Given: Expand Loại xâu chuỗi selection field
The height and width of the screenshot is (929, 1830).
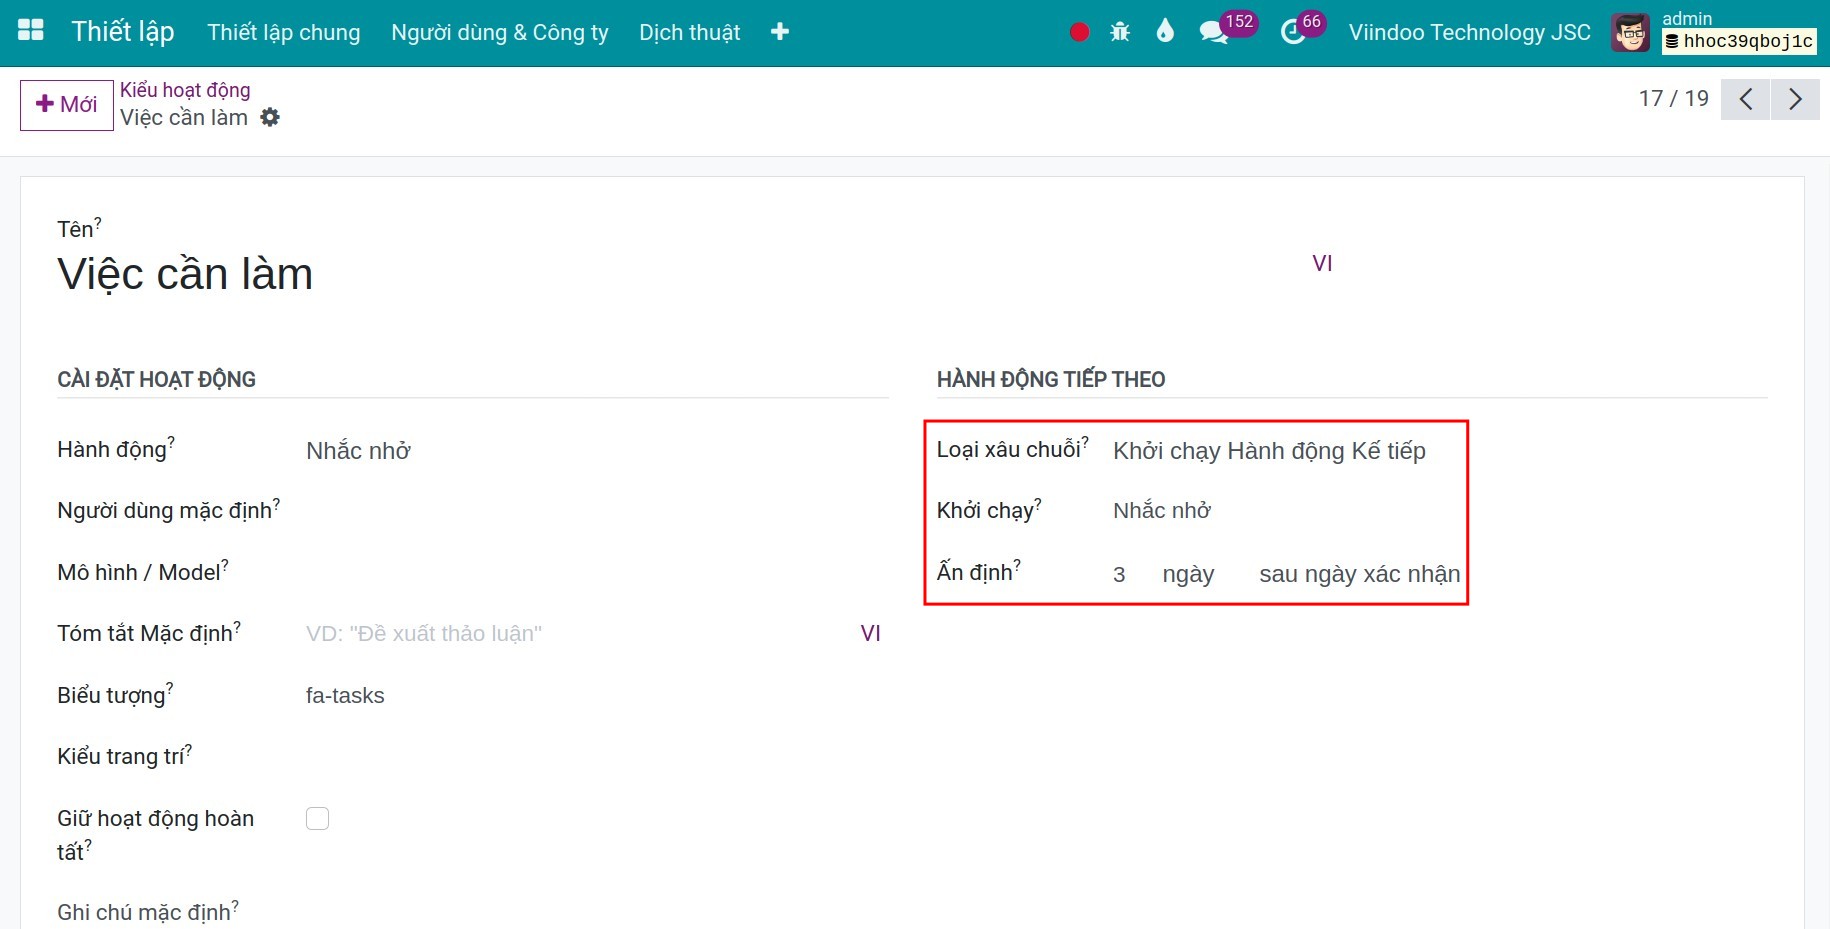Looking at the screenshot, I should [1285, 451].
